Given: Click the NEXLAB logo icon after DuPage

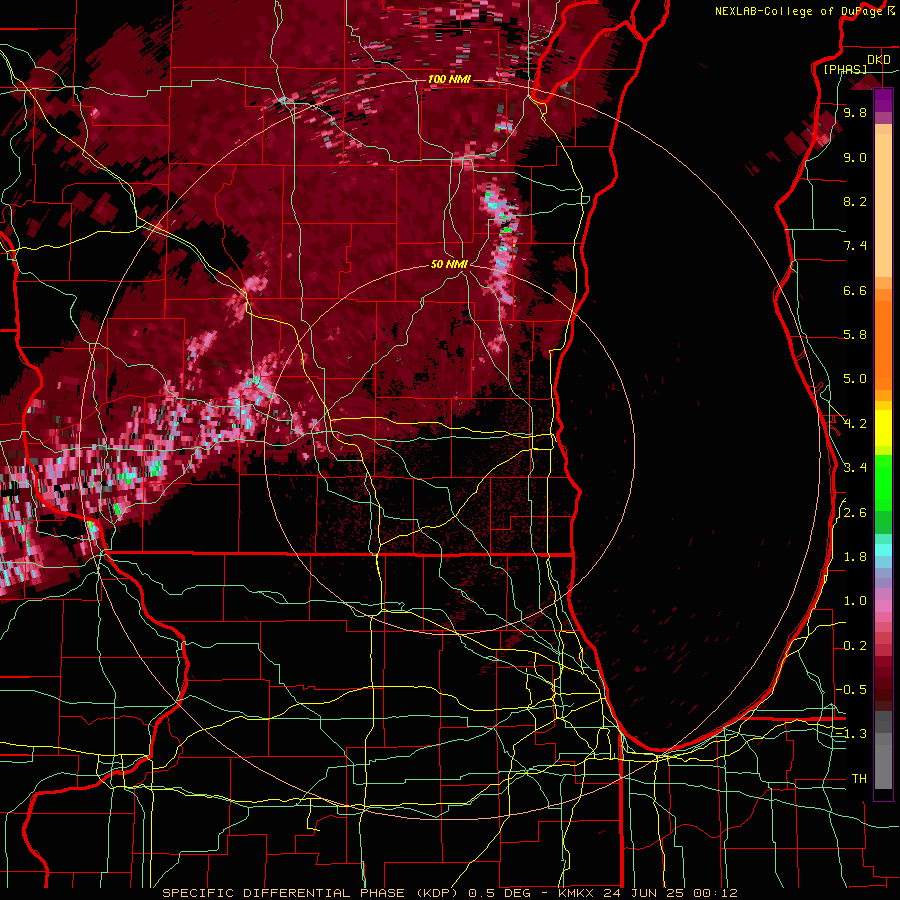Looking at the screenshot, I should click(x=891, y=11).
